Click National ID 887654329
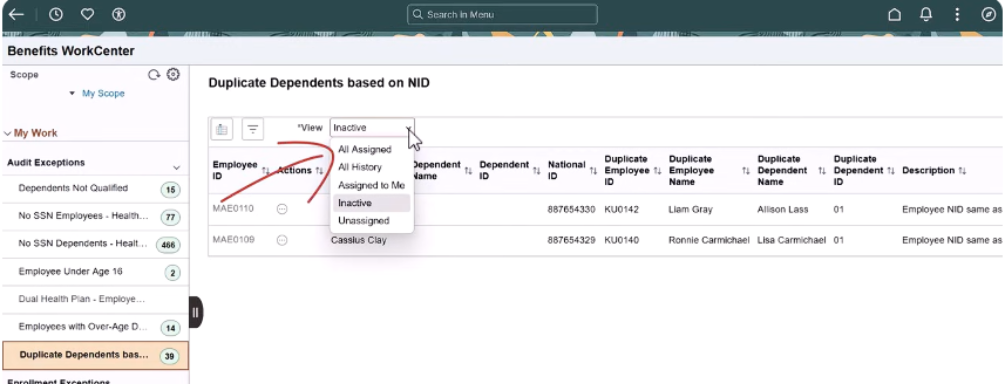This screenshot has width=1005, height=384. coord(572,240)
